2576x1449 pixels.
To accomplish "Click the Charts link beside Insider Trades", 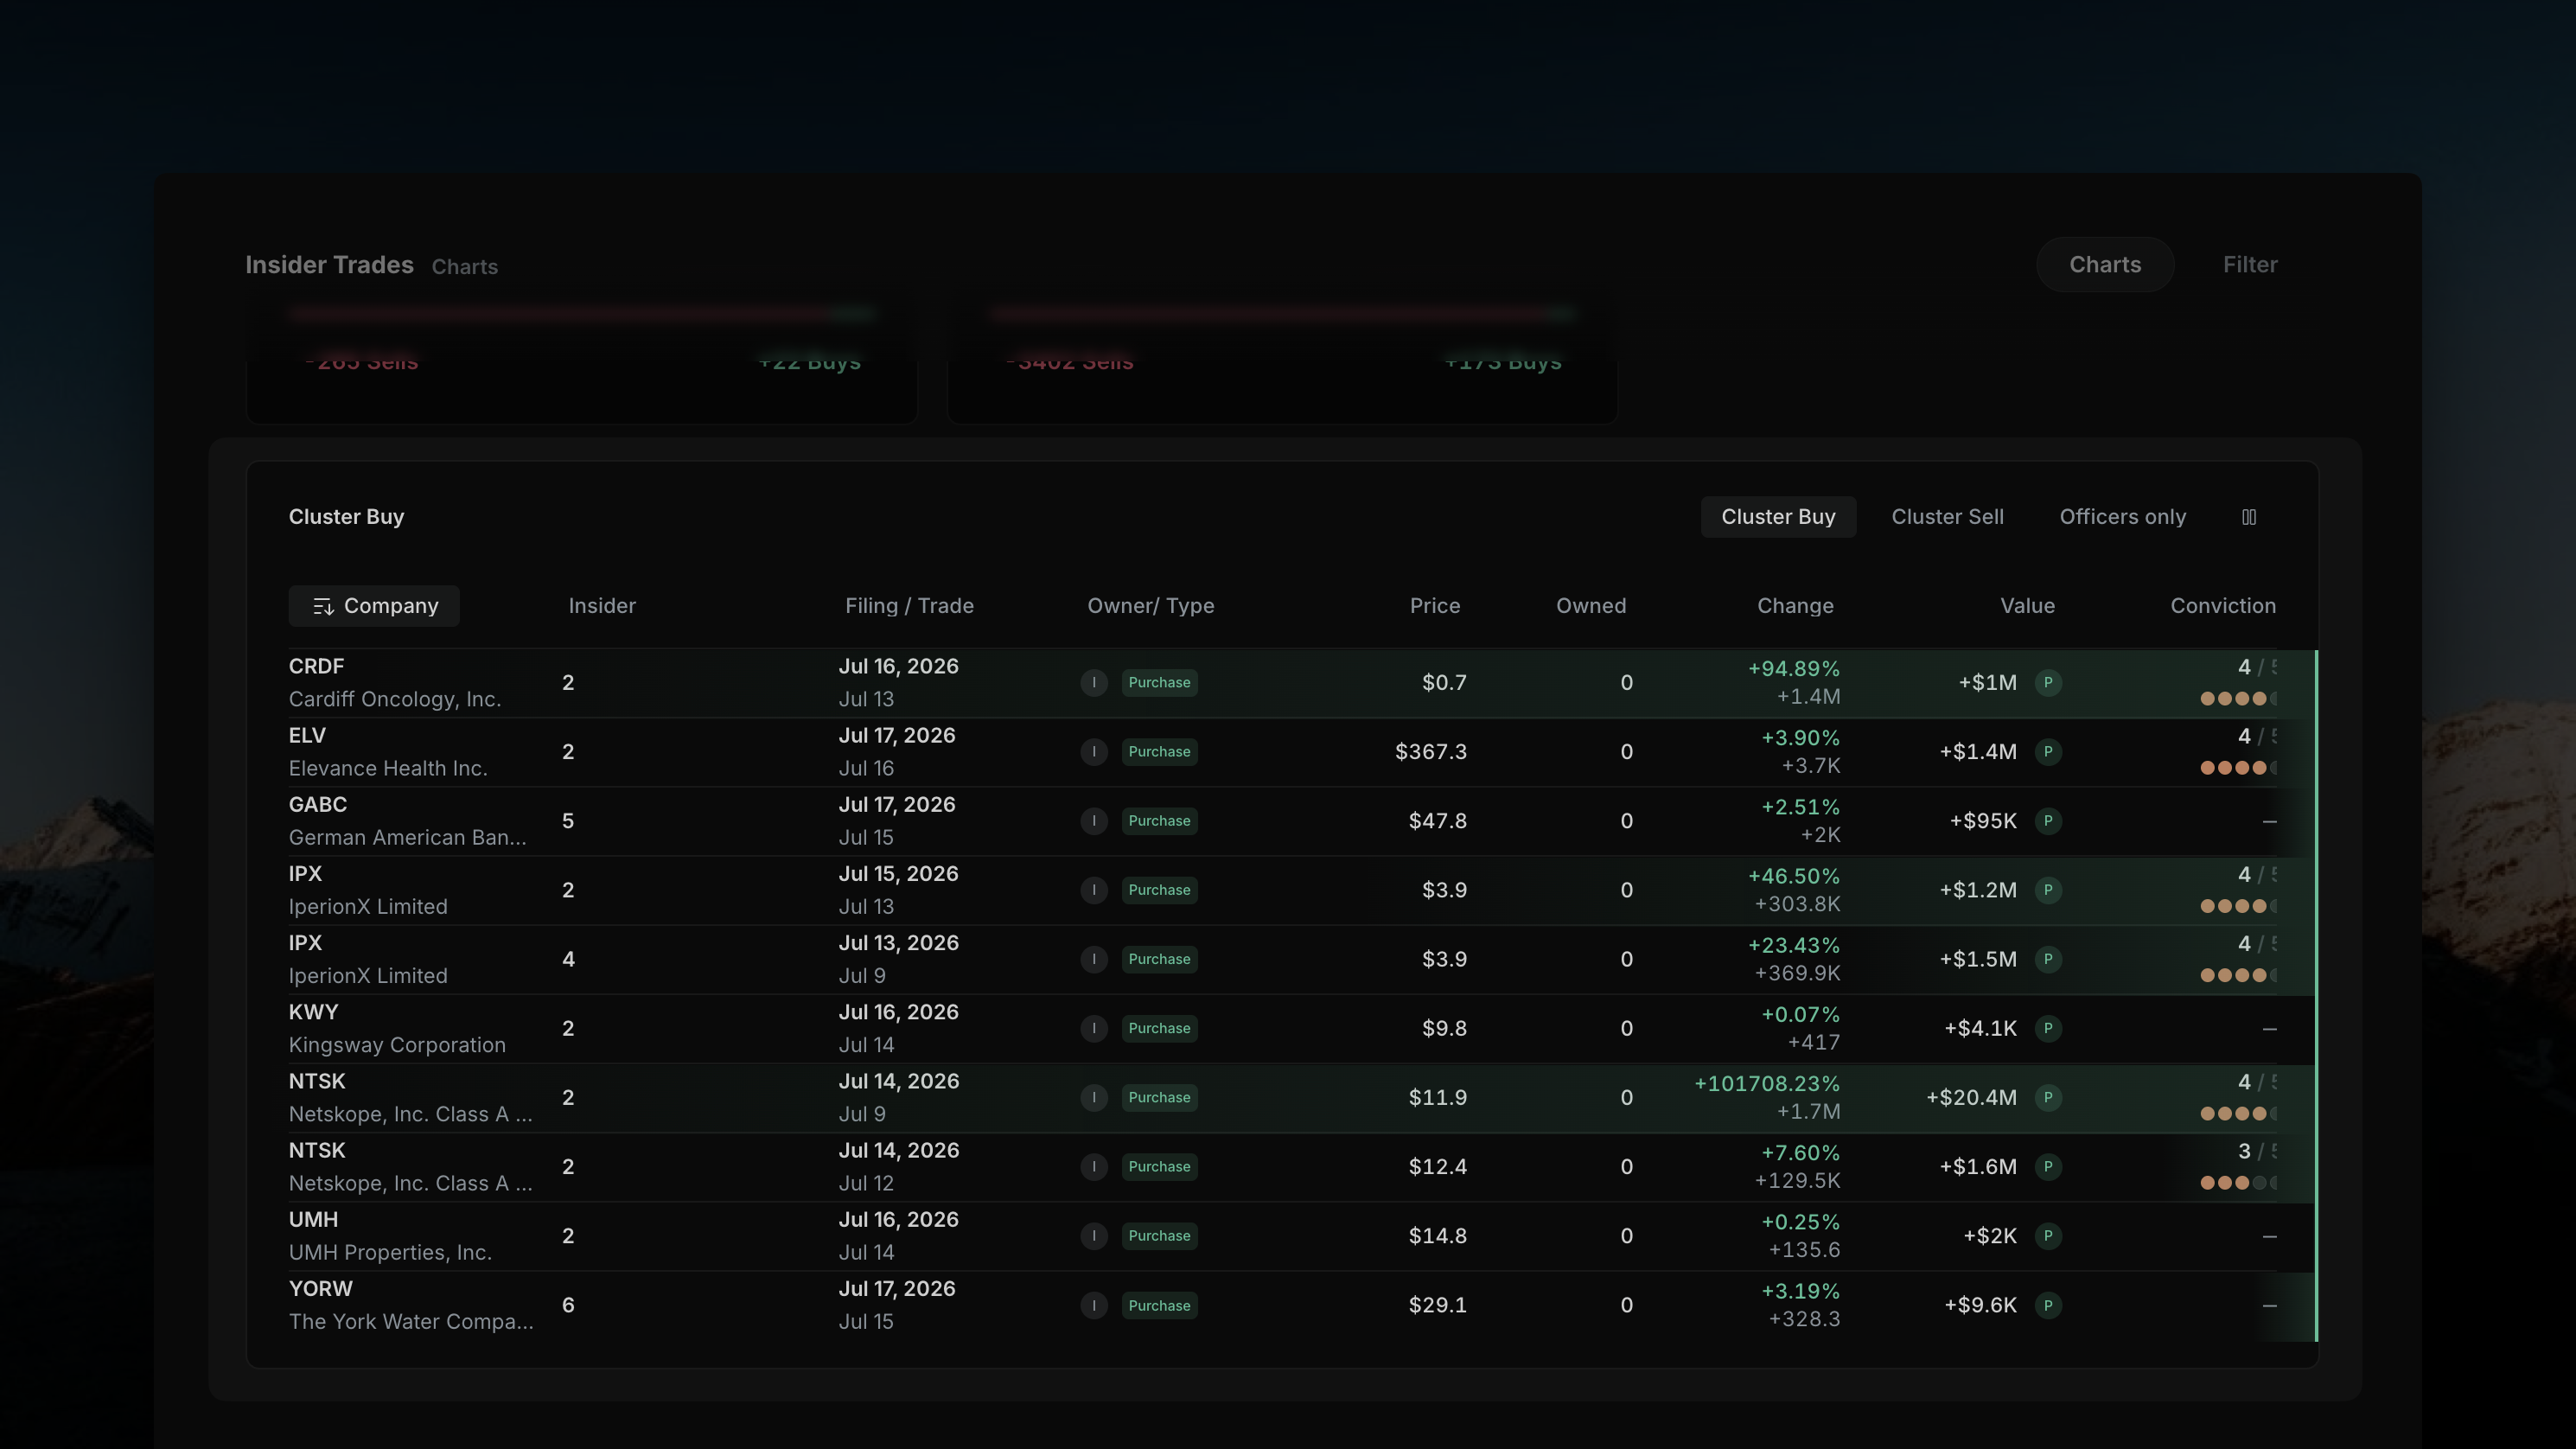I will point(464,267).
